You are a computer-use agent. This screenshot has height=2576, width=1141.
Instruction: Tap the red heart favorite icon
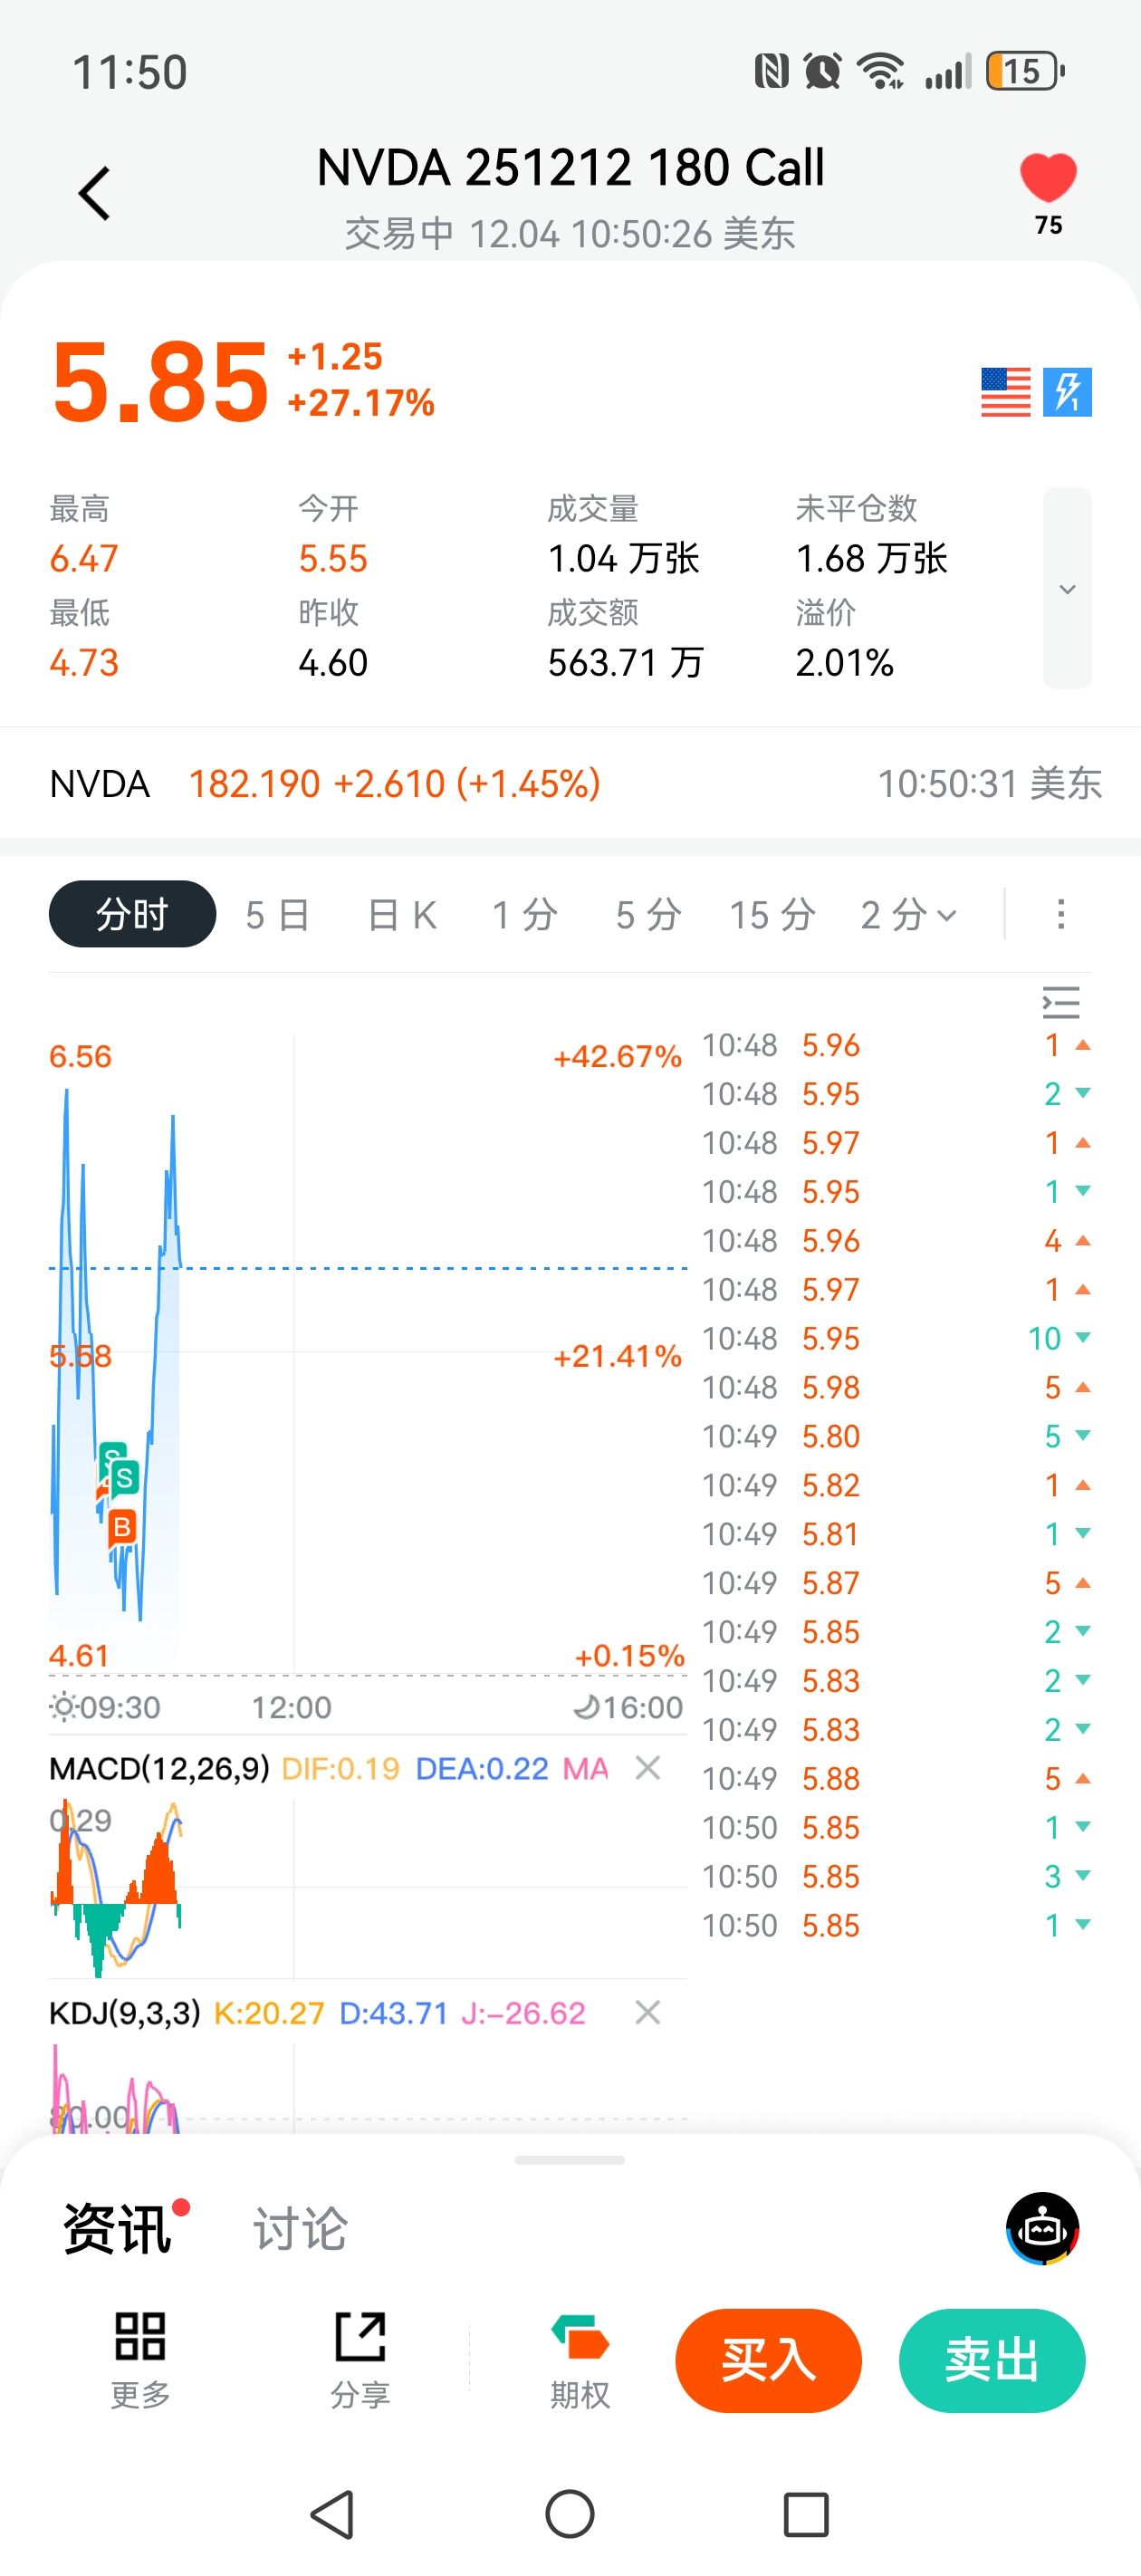[1047, 180]
